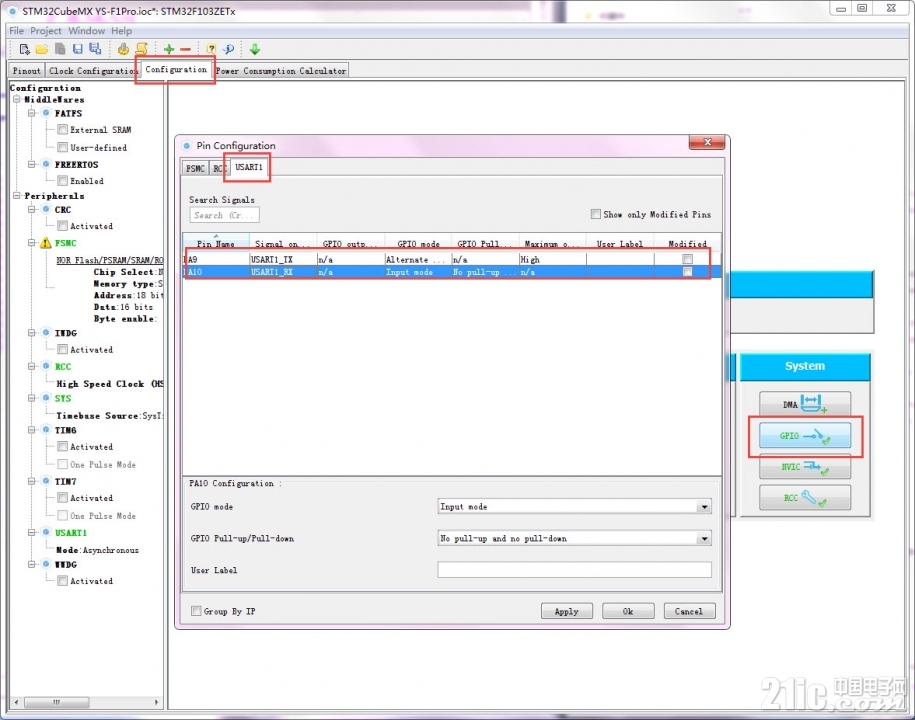Image resolution: width=915 pixels, height=720 pixels.
Task: Collapse the USART1 tree node
Action: tap(32, 533)
